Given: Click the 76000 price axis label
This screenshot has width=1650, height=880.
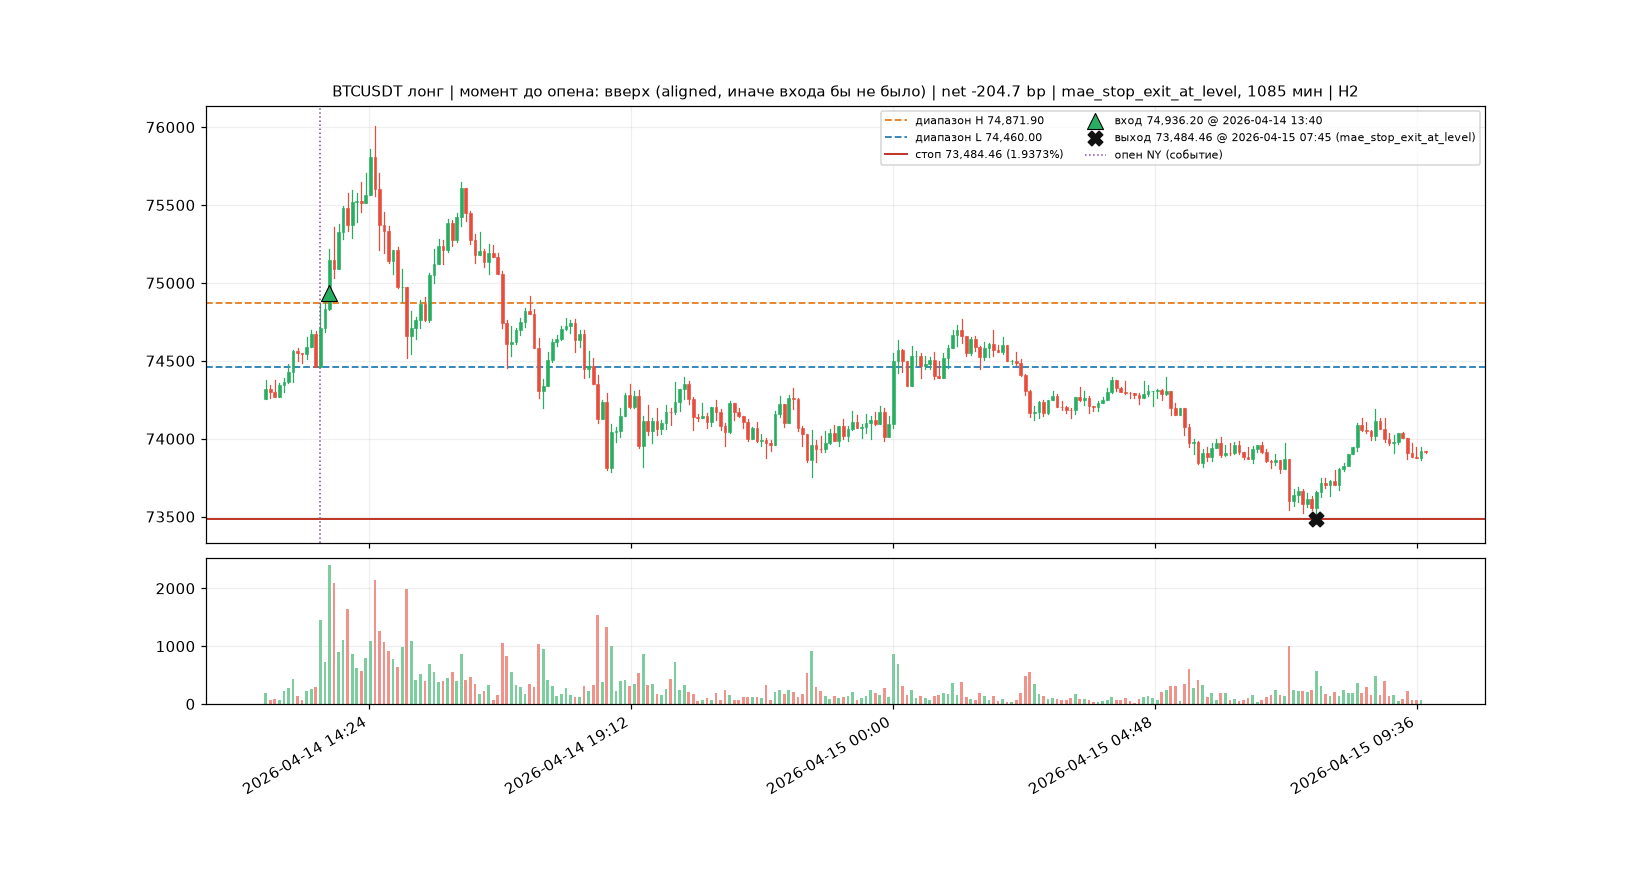Looking at the screenshot, I should (x=170, y=128).
